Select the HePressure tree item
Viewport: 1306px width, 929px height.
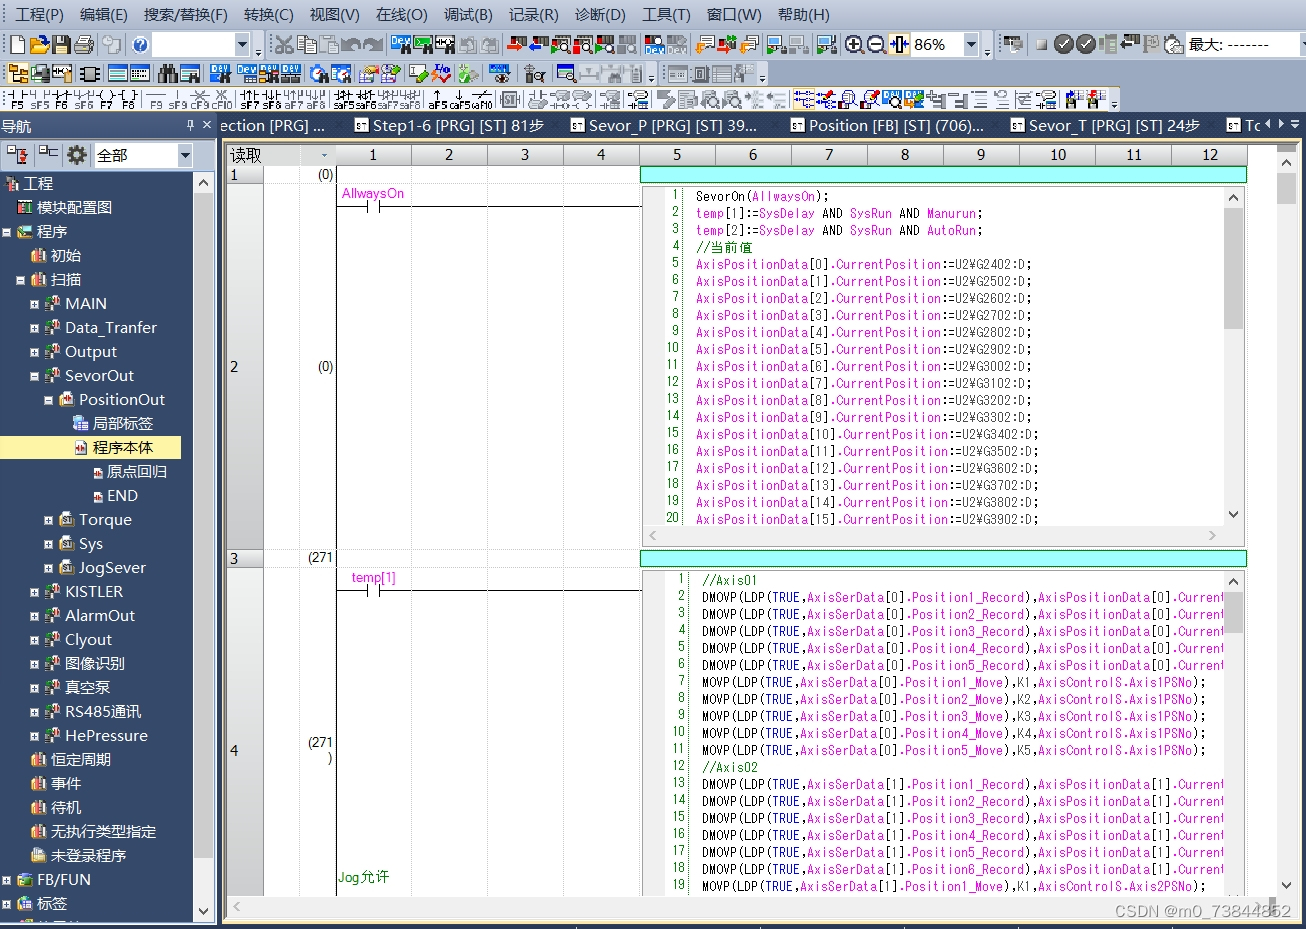[x=106, y=736]
